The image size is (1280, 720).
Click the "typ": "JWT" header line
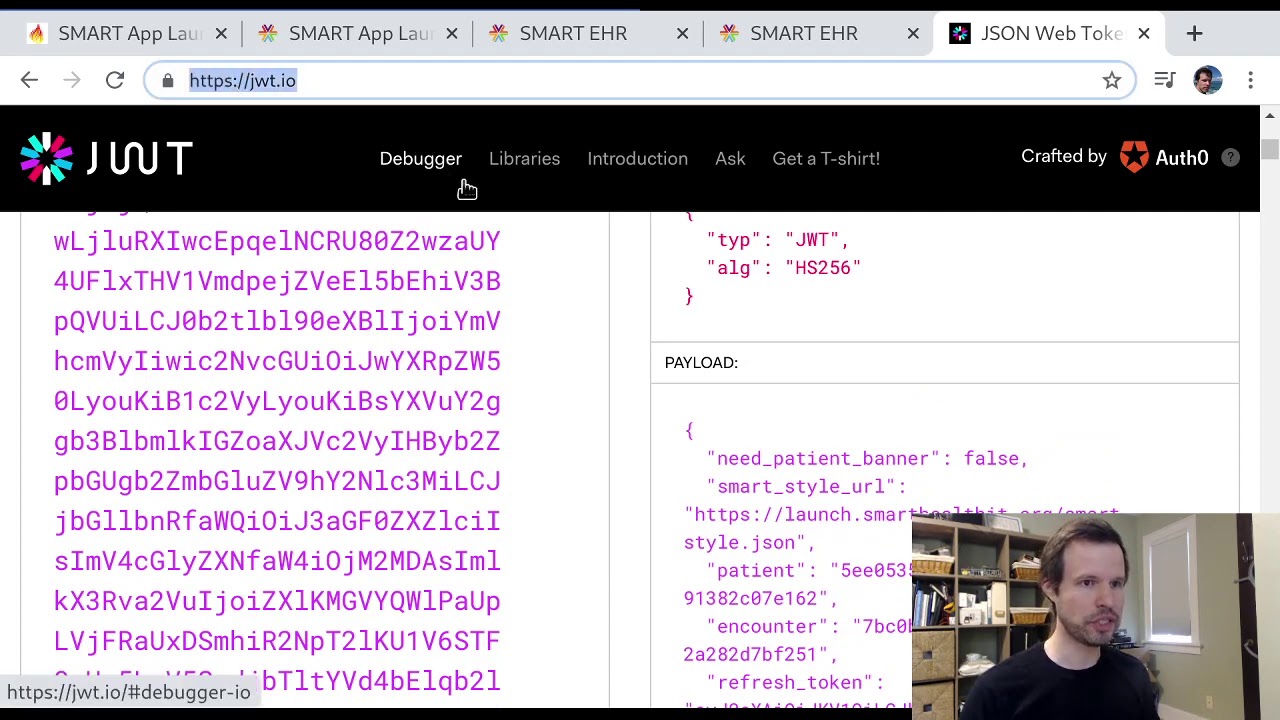tap(777, 240)
